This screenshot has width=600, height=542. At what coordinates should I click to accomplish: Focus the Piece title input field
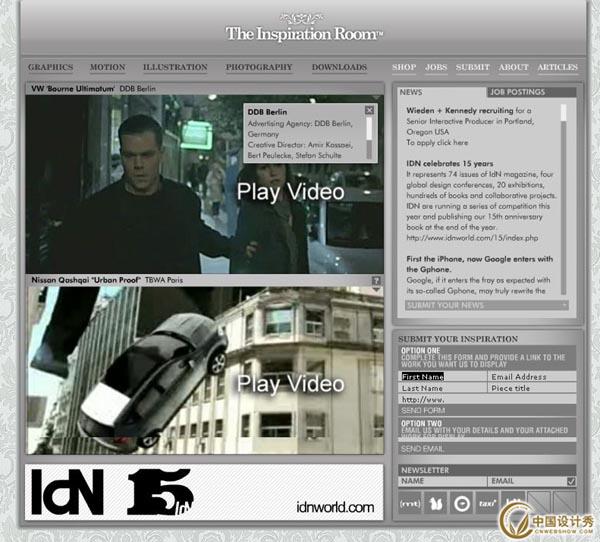pos(532,388)
